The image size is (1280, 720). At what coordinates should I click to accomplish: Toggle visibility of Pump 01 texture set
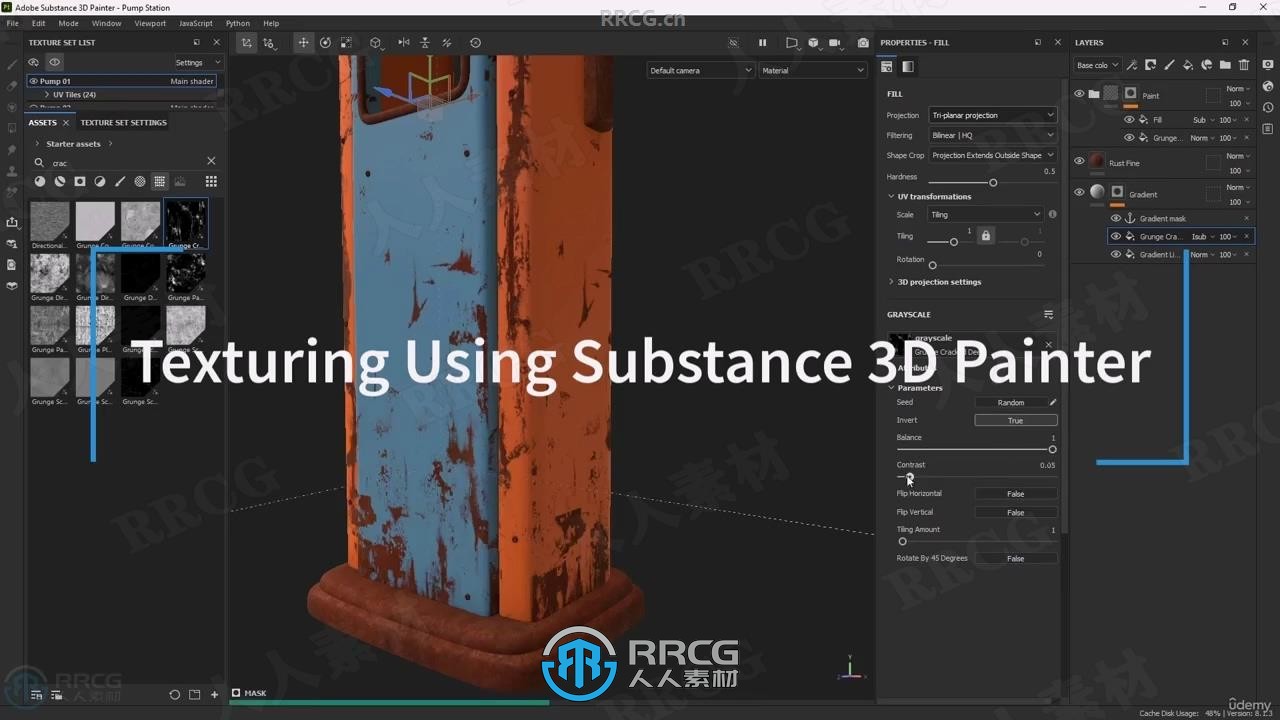[33, 81]
